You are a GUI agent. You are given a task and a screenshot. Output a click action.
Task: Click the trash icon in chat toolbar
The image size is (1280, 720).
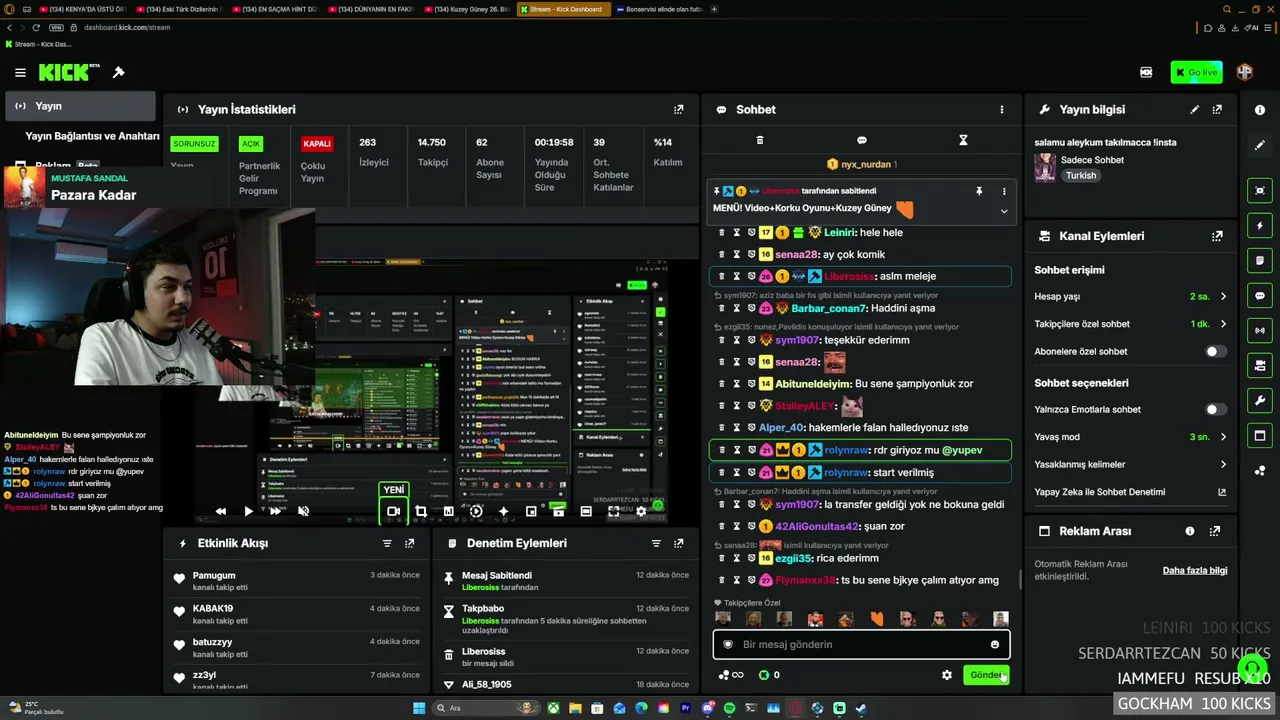tap(760, 140)
